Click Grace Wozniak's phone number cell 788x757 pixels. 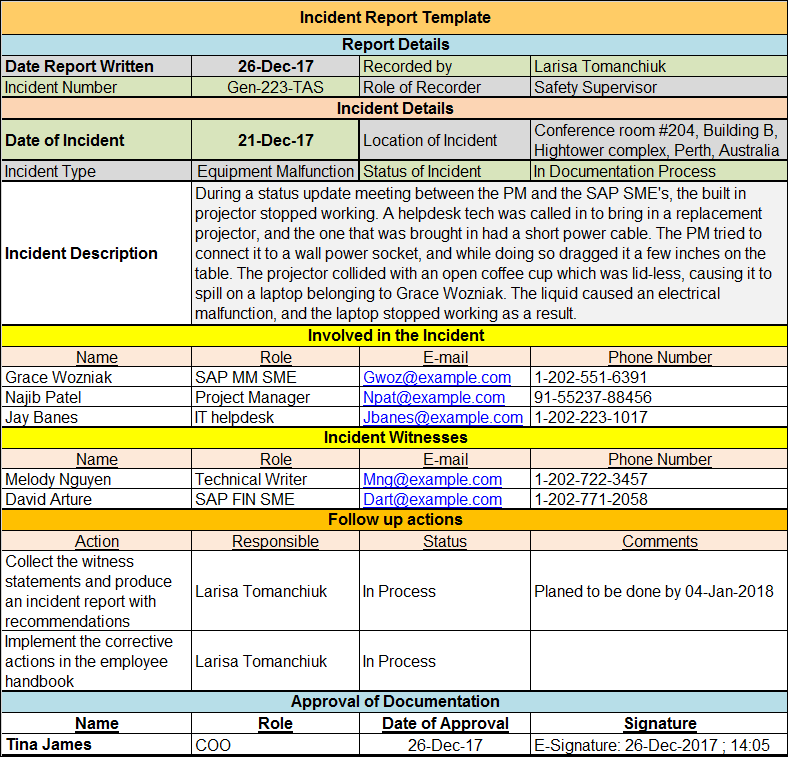pyautogui.click(x=658, y=378)
